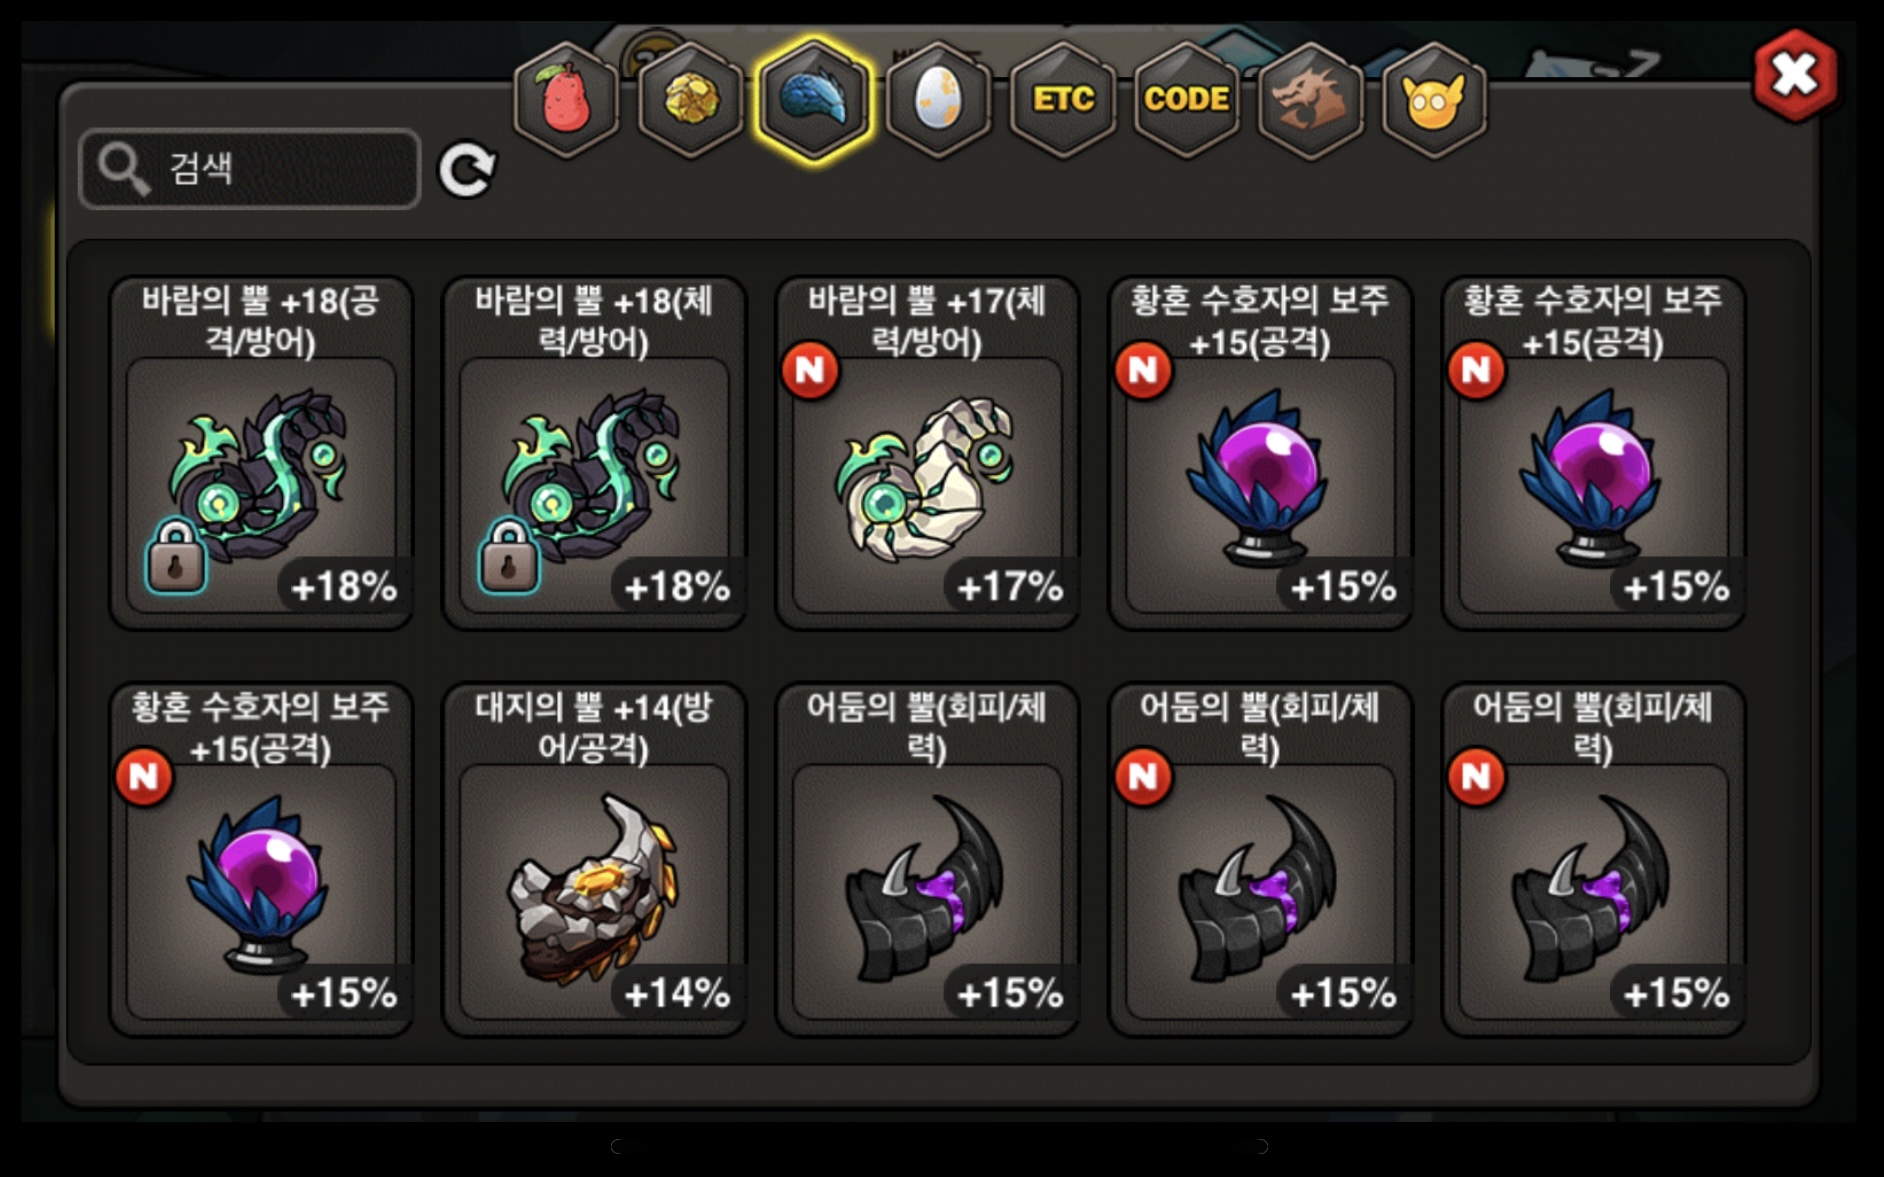Switch to the ETC tab
1884x1177 pixels.
pyautogui.click(x=1062, y=100)
